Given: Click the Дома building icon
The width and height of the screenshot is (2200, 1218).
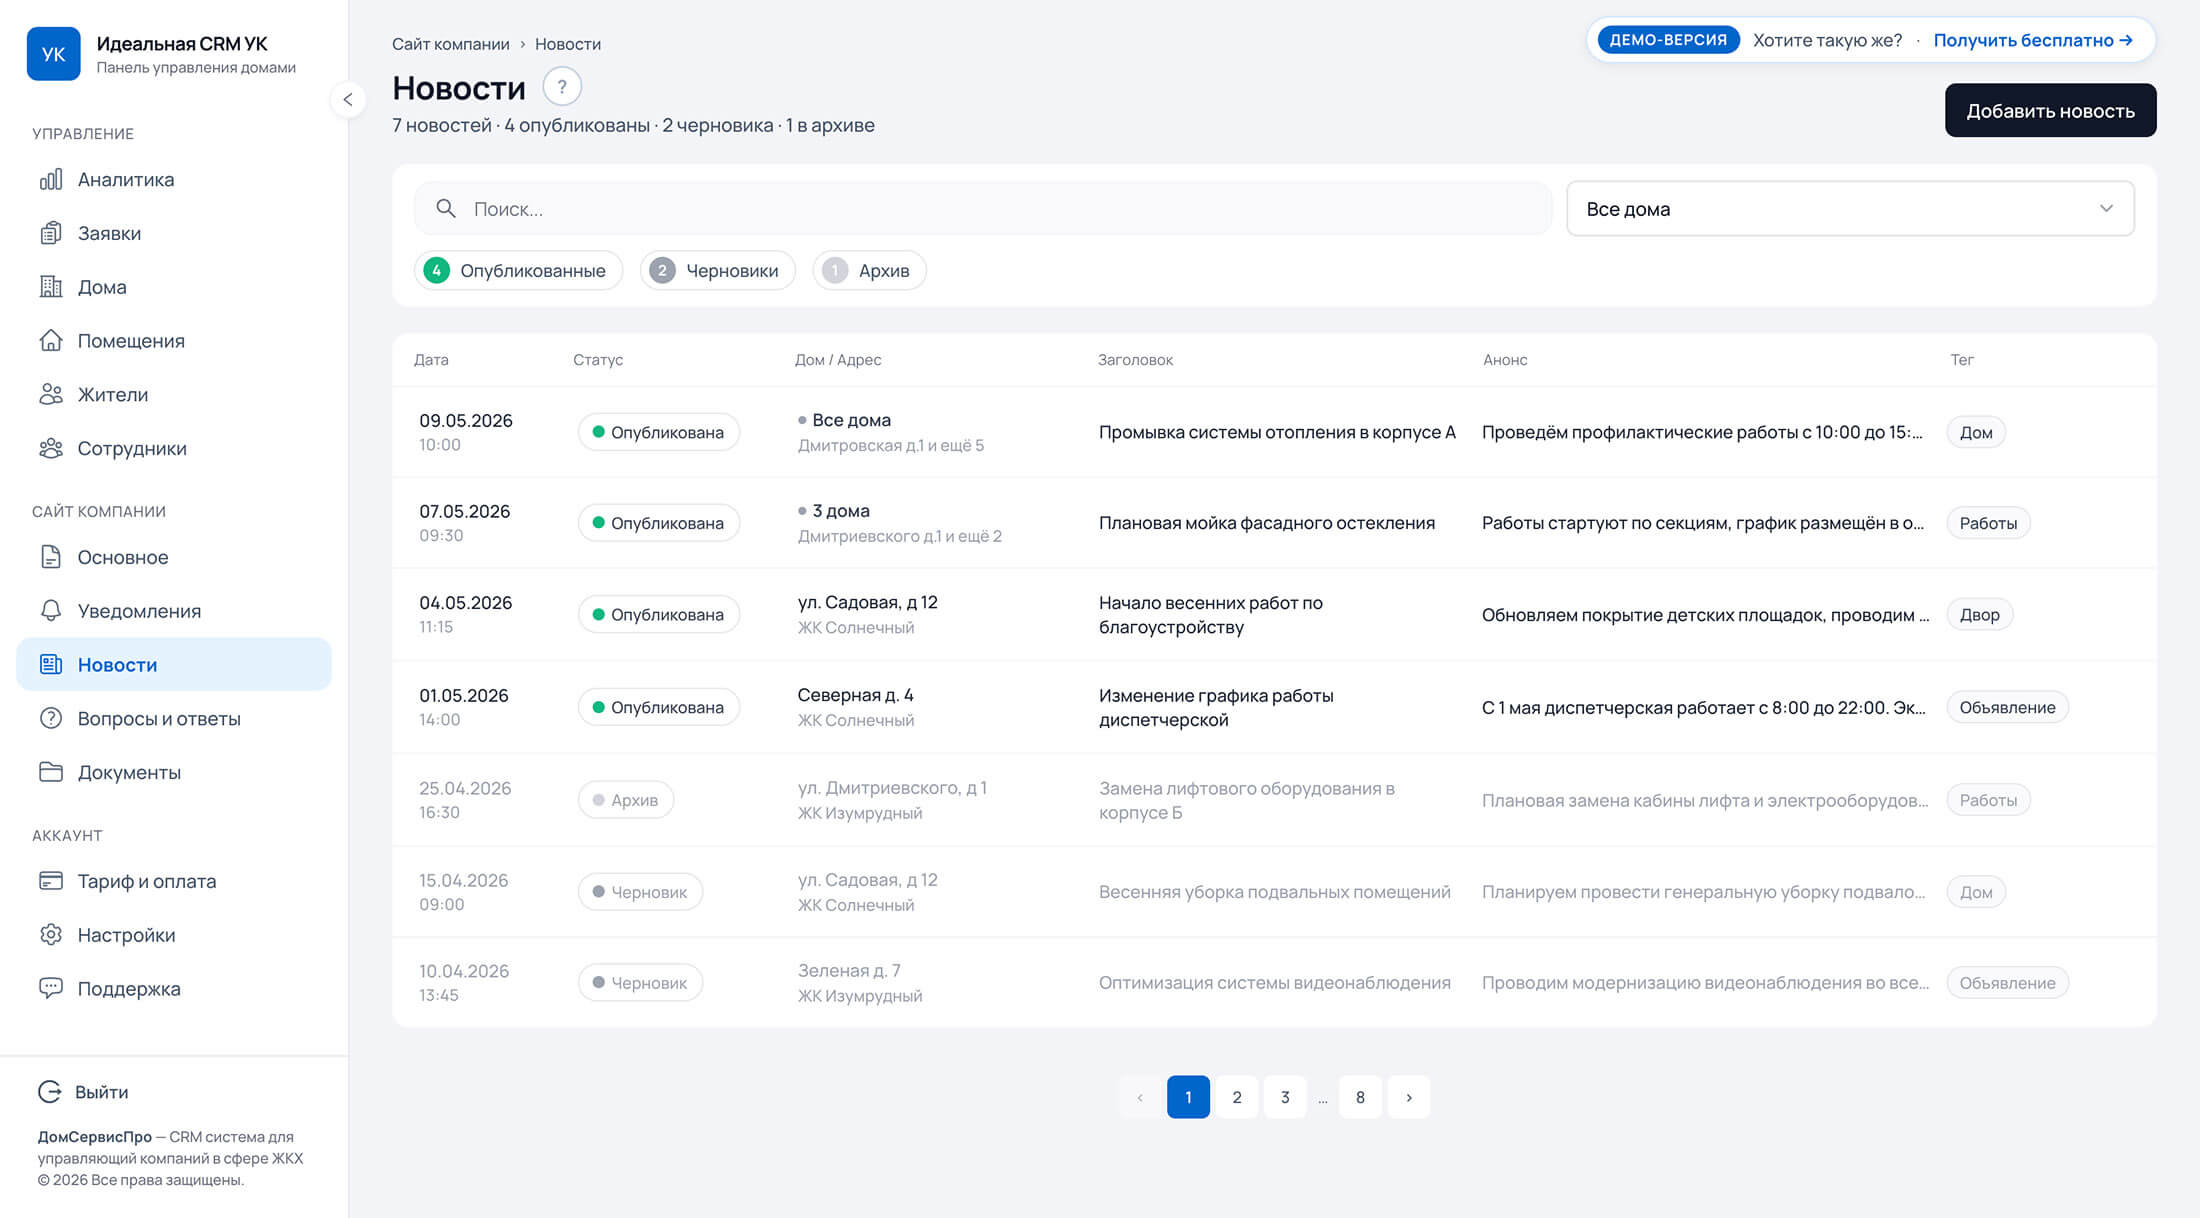Looking at the screenshot, I should tap(51, 287).
